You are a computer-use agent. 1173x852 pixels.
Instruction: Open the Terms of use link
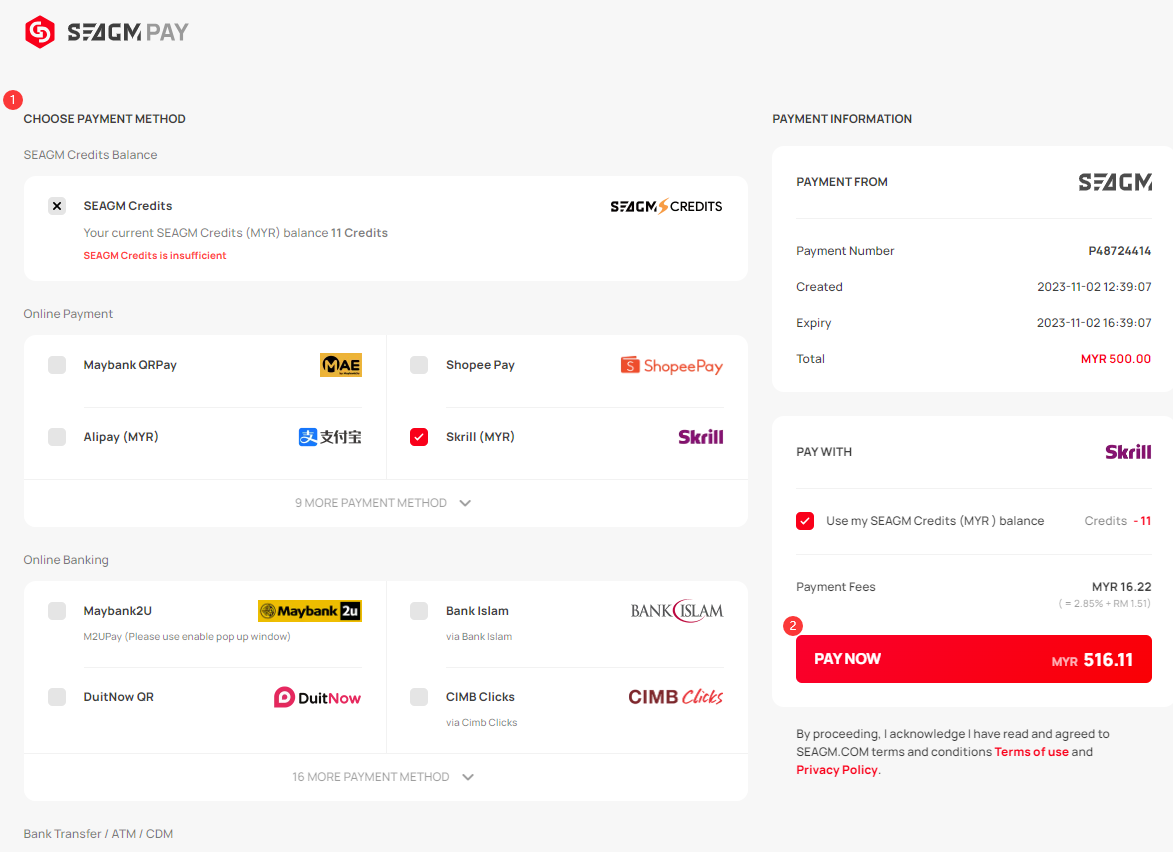point(1032,752)
